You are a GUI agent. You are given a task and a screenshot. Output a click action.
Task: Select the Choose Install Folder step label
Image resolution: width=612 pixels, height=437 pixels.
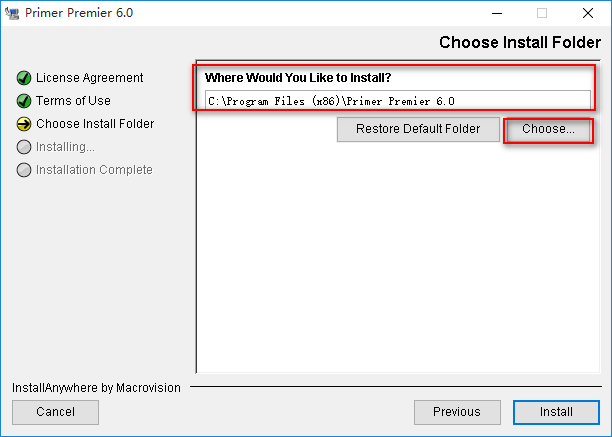(x=95, y=124)
